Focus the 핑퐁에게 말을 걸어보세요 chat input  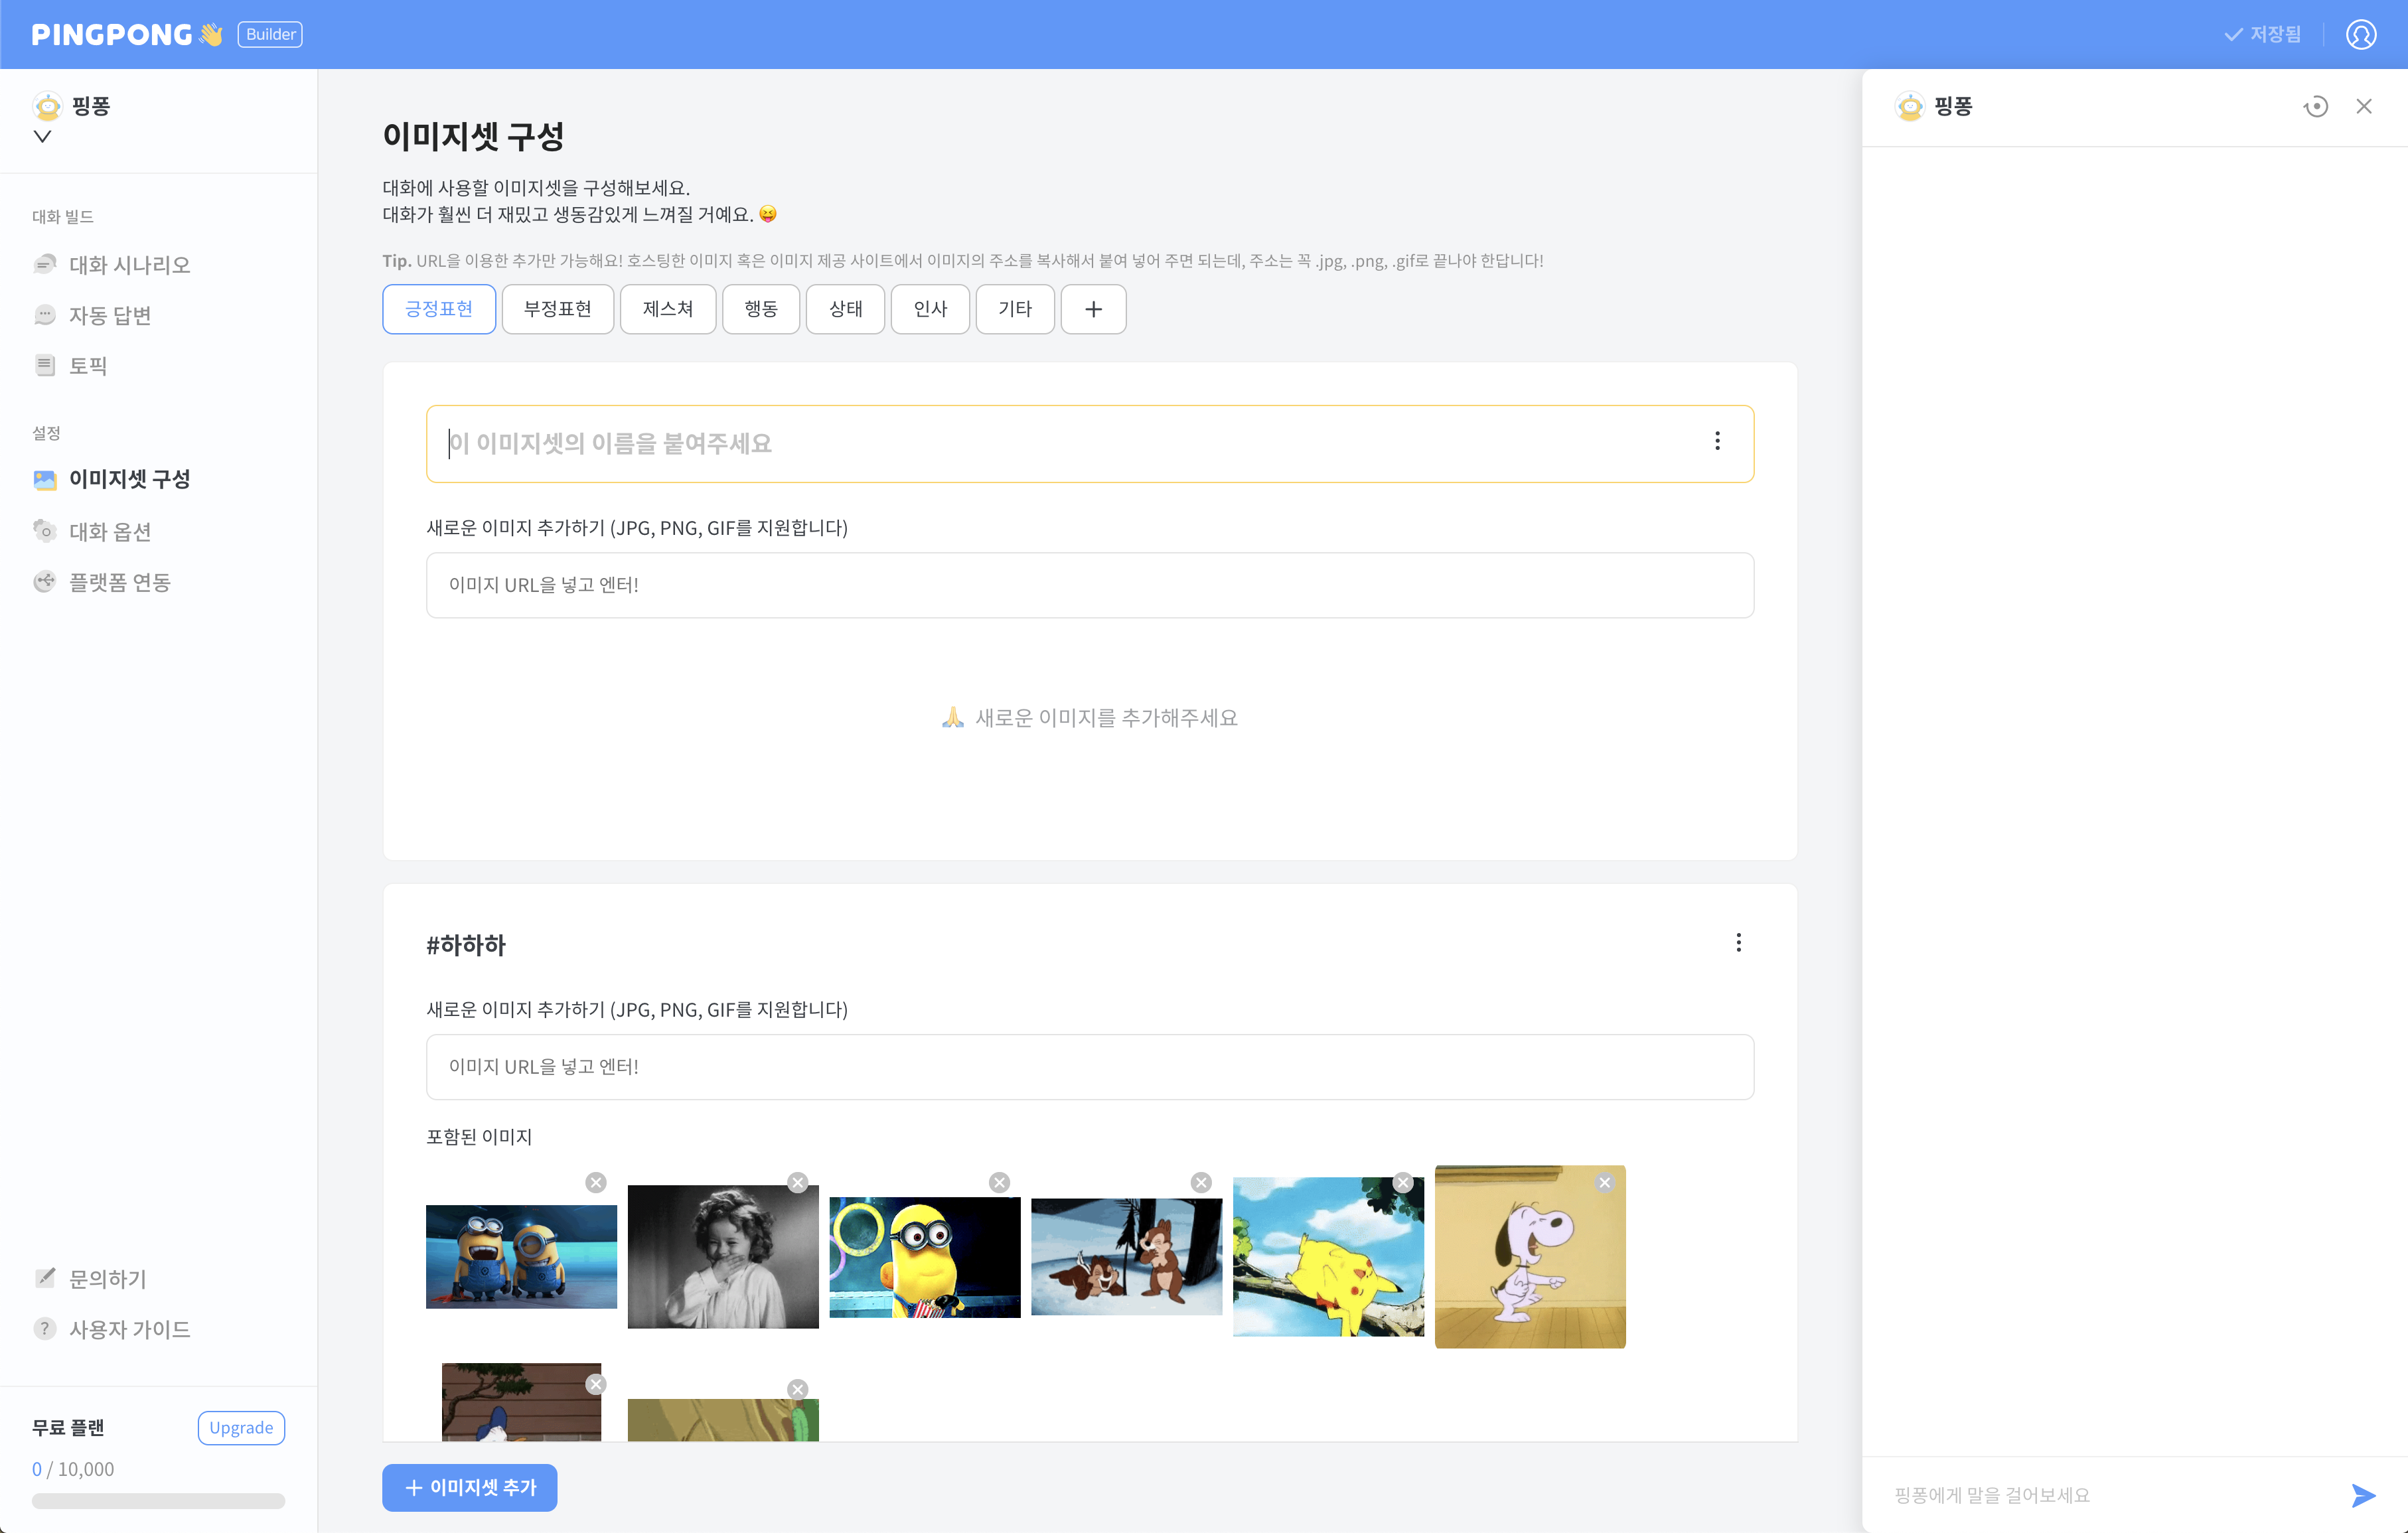click(2110, 1495)
